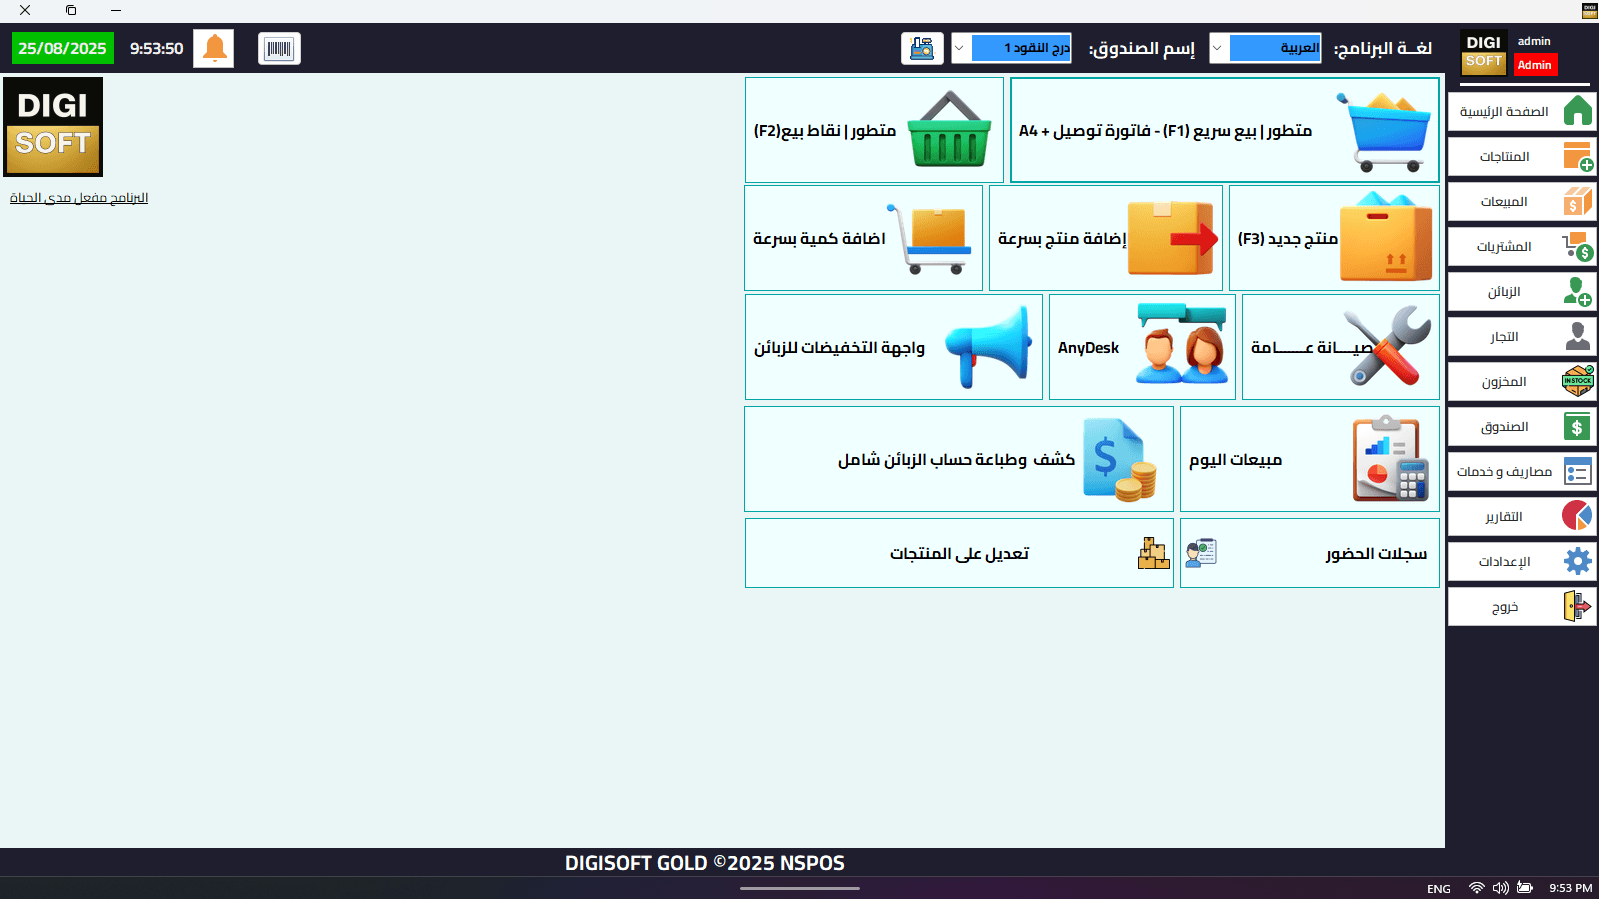Screen dimensions: 1599x899
Task: Click ENG language indicator in taskbar
Action: coord(1438,889)
